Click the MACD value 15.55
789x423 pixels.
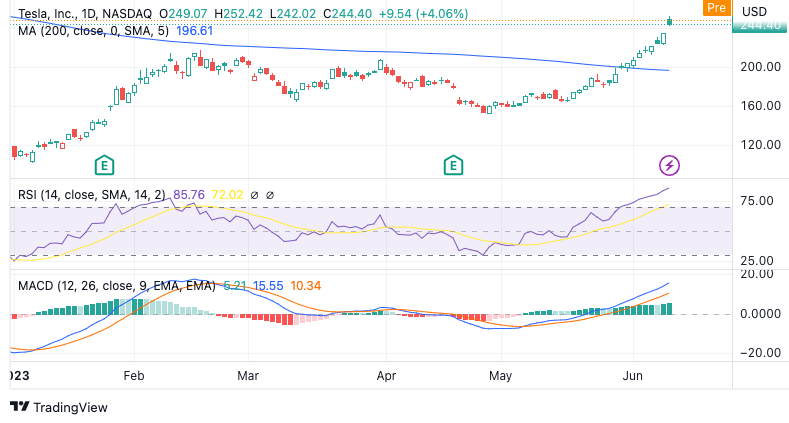coord(268,286)
